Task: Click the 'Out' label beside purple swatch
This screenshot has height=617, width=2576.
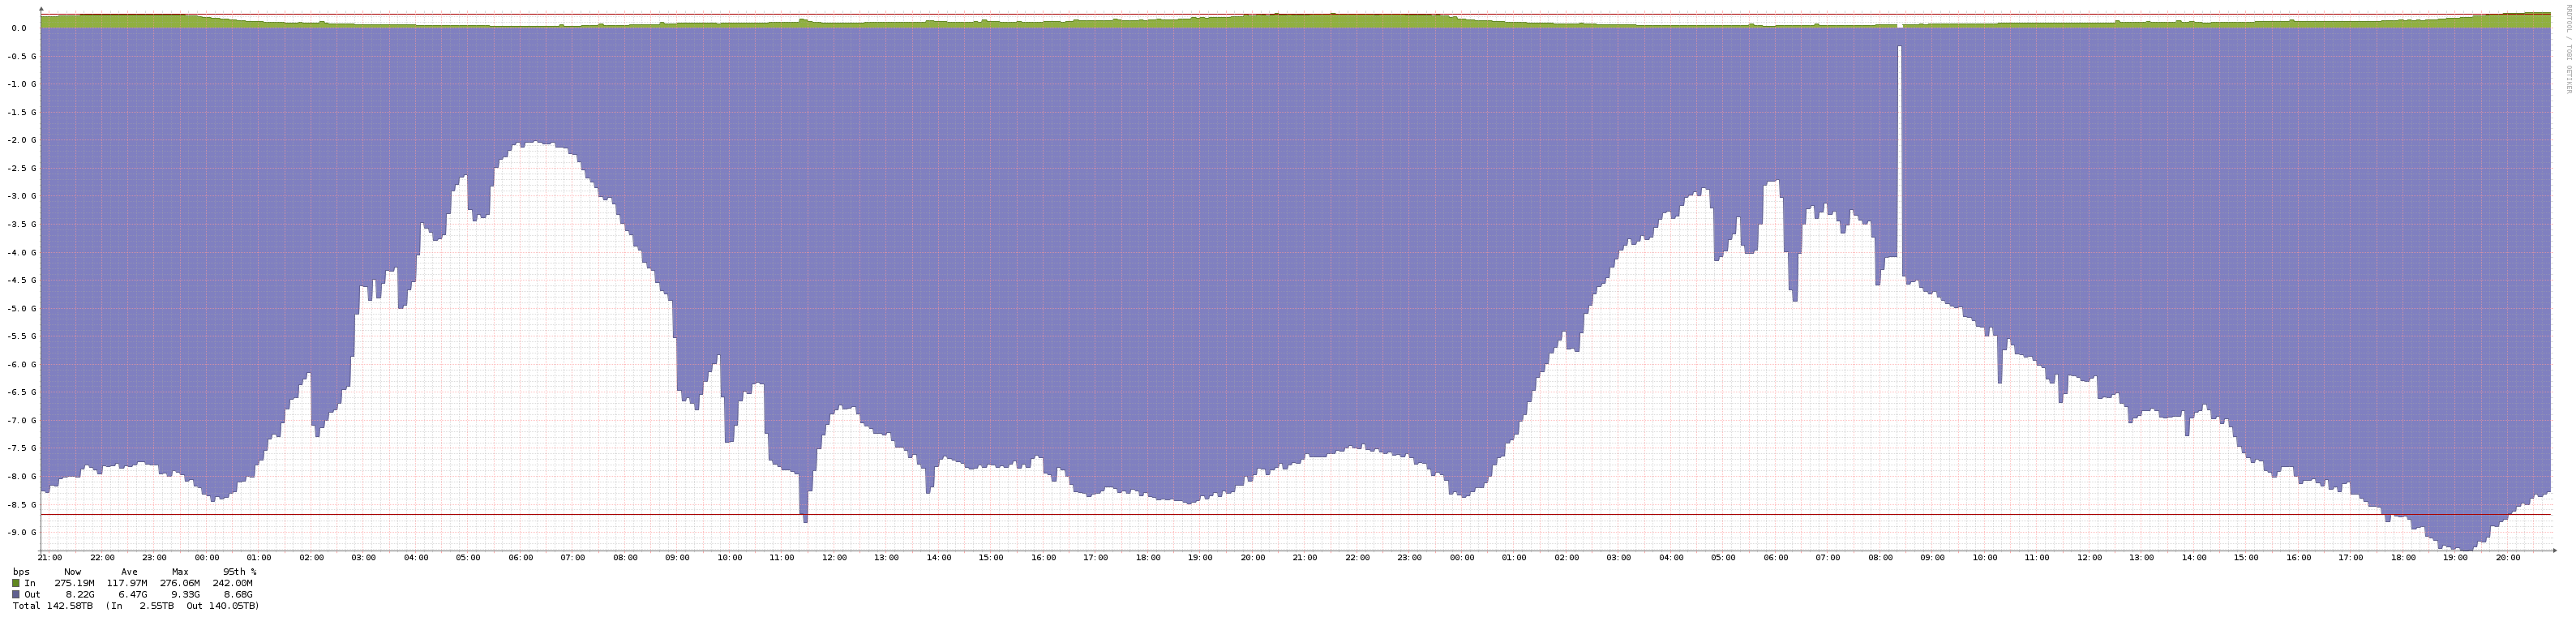Action: pyautogui.click(x=33, y=594)
